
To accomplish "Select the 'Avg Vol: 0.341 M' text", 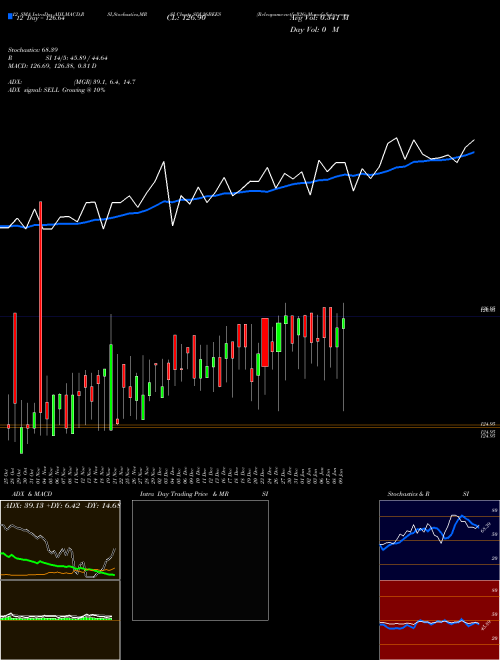I will click(x=319, y=18).
